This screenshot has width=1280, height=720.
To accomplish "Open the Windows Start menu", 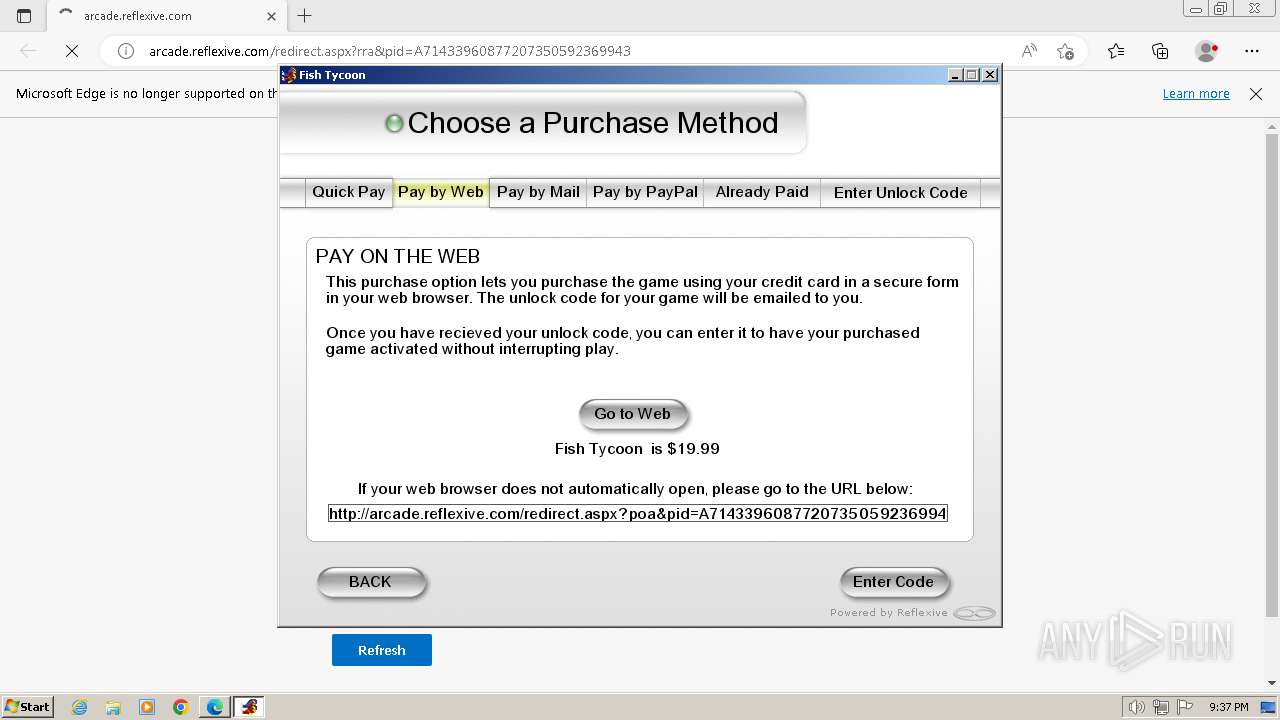I will [27, 706].
